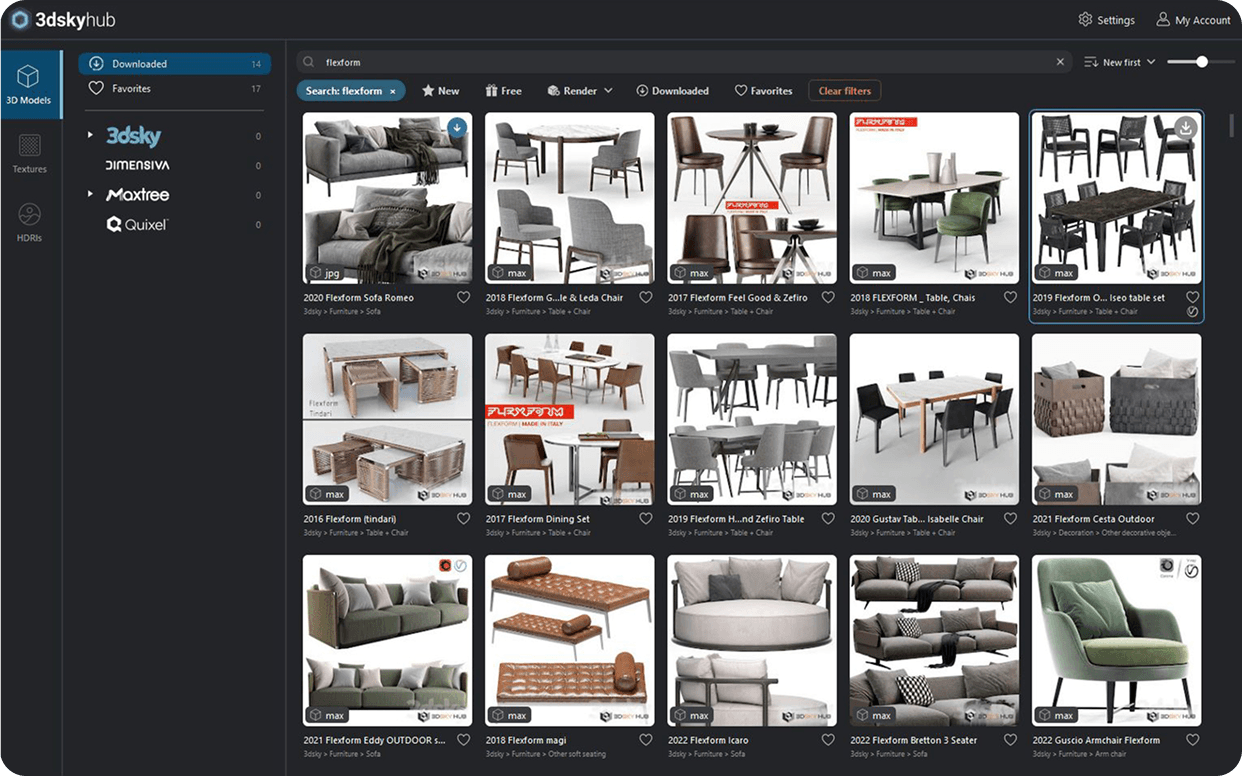Favorite 2022 Flexform Bretton 3 Seater
Viewport: 1242px width, 776px height.
[x=1011, y=740]
